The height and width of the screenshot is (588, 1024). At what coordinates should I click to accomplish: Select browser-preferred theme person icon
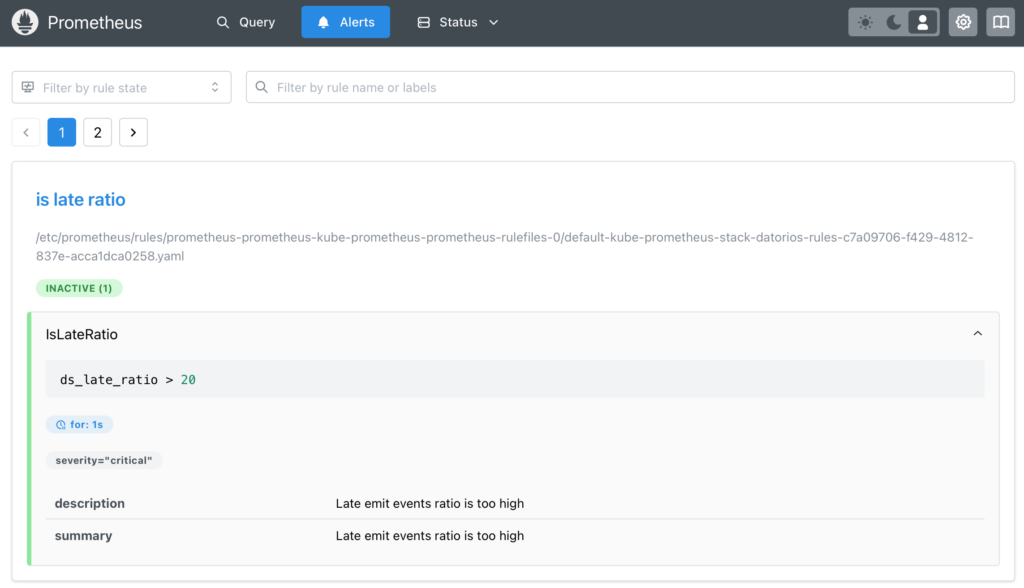(x=923, y=22)
